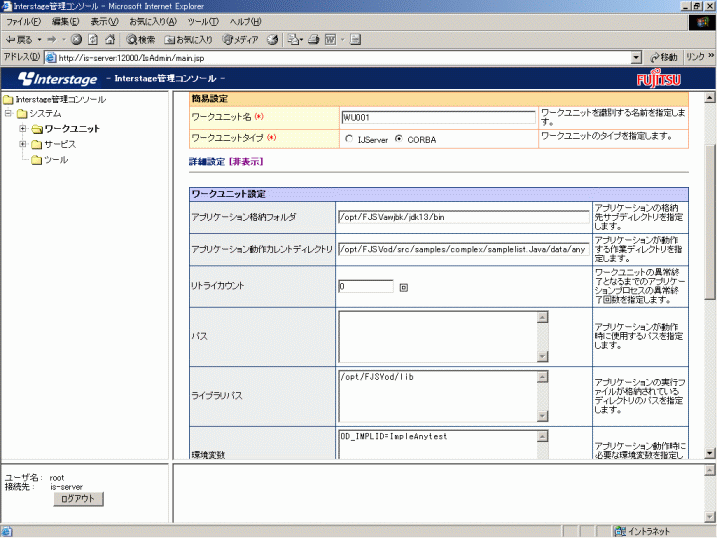Click the ライブラリパス scroll up arrow
This screenshot has height=538, width=717.
coord(542,377)
